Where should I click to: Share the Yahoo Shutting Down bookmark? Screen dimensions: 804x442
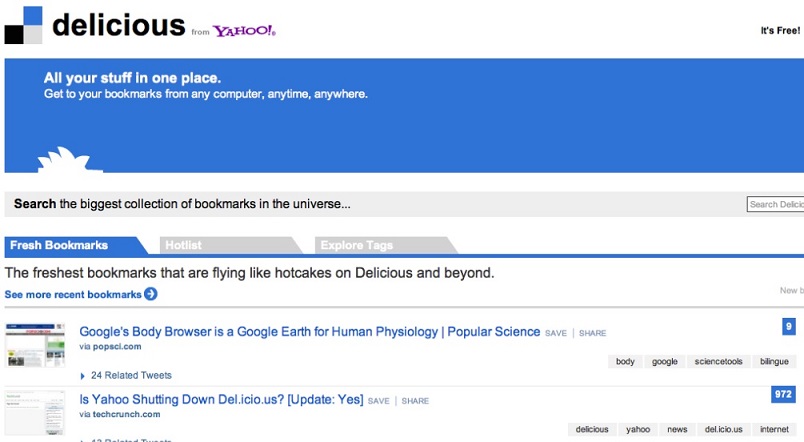(x=415, y=401)
